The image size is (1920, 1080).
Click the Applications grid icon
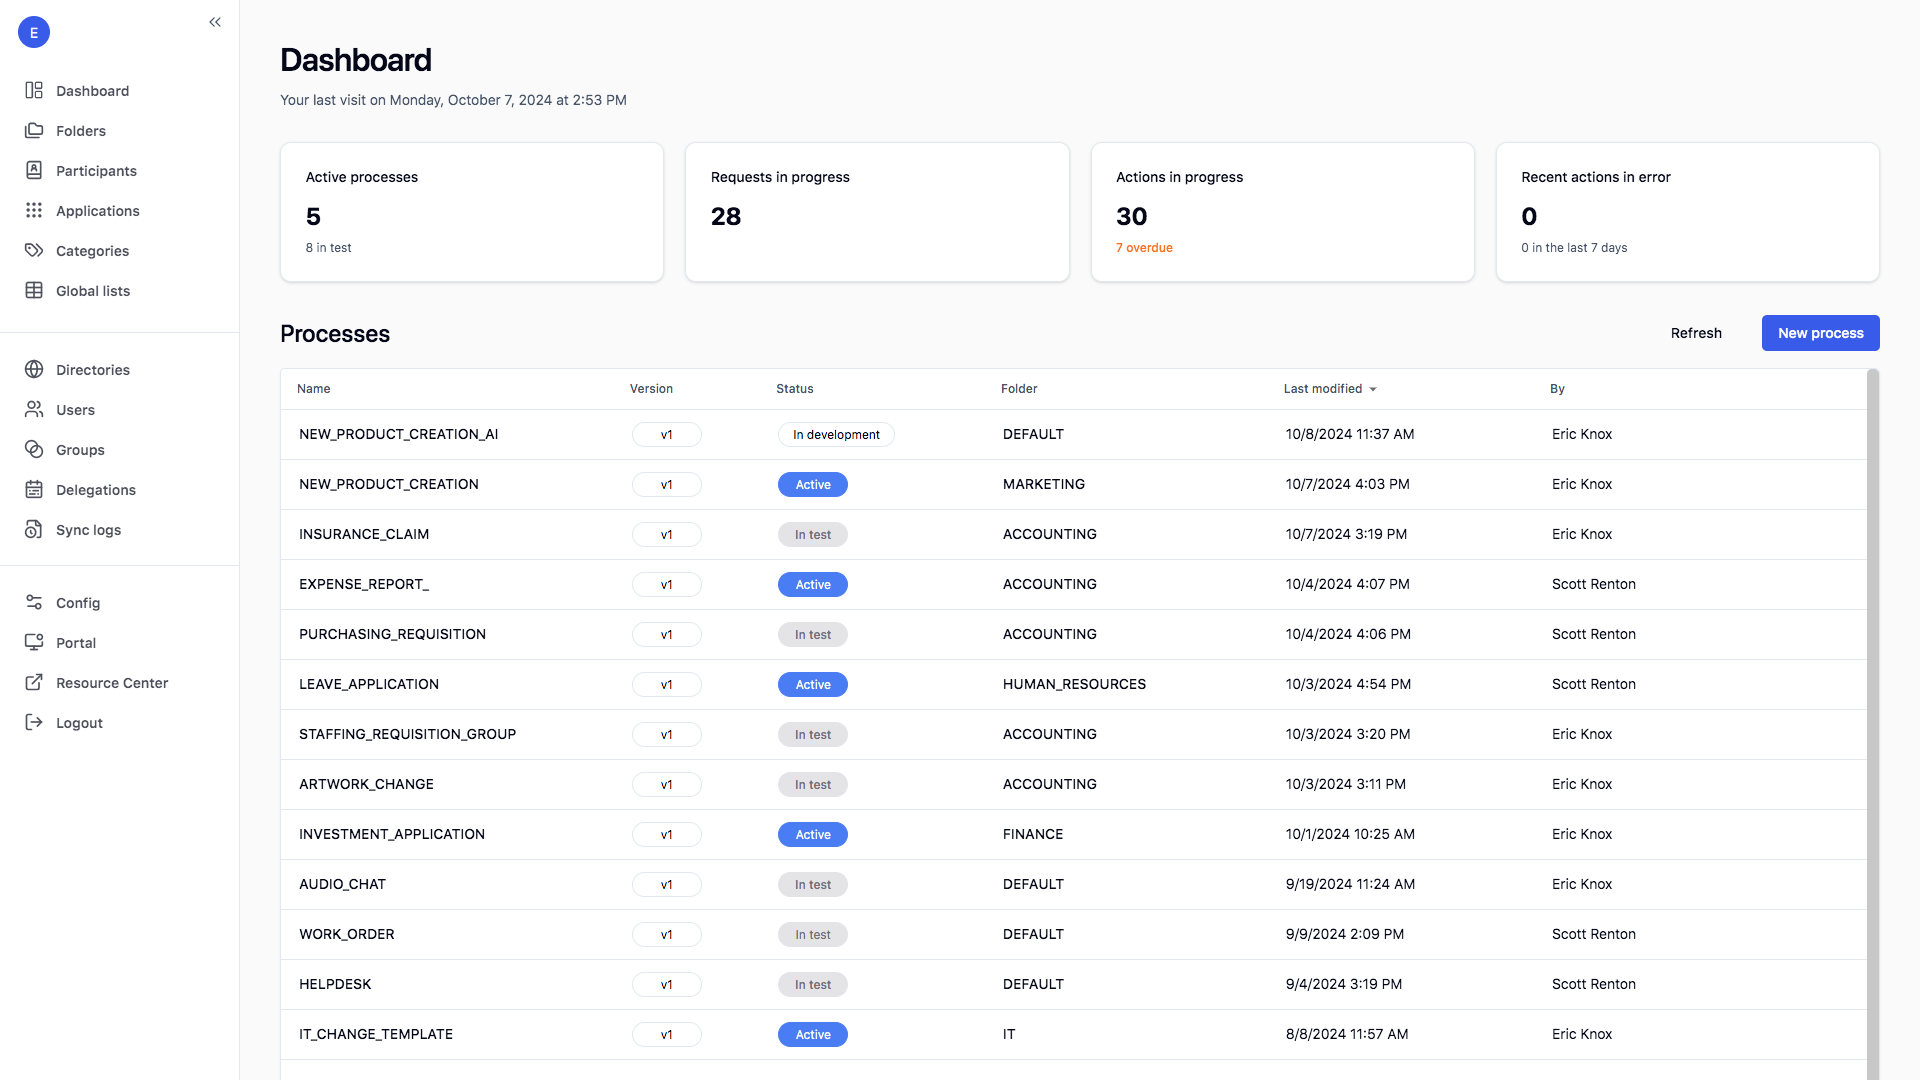34,211
